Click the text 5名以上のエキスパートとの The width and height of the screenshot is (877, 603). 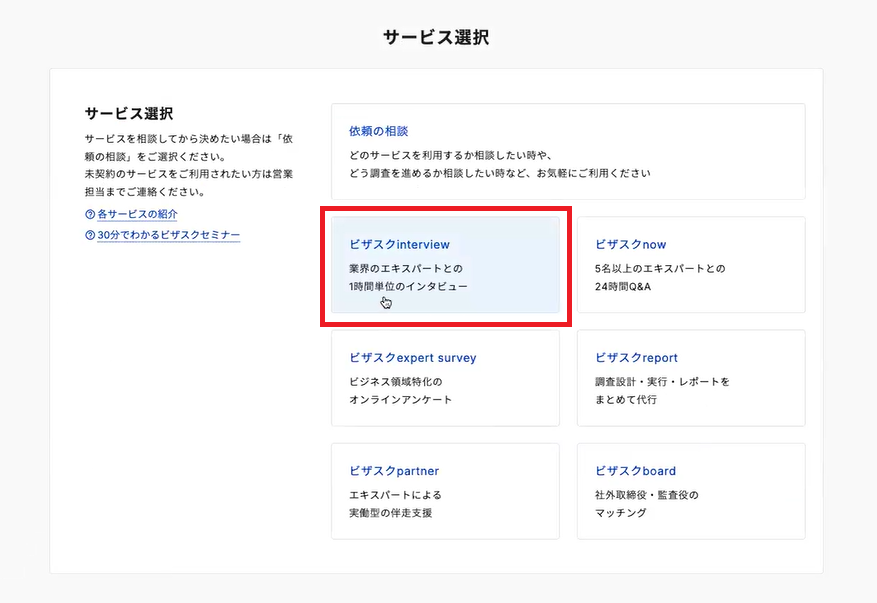660,268
